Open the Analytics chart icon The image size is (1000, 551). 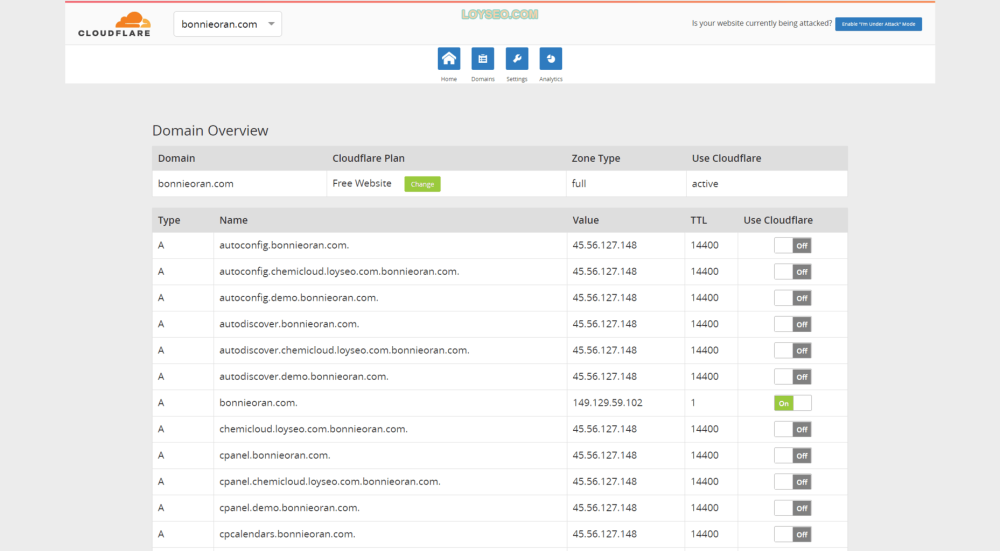pos(550,59)
